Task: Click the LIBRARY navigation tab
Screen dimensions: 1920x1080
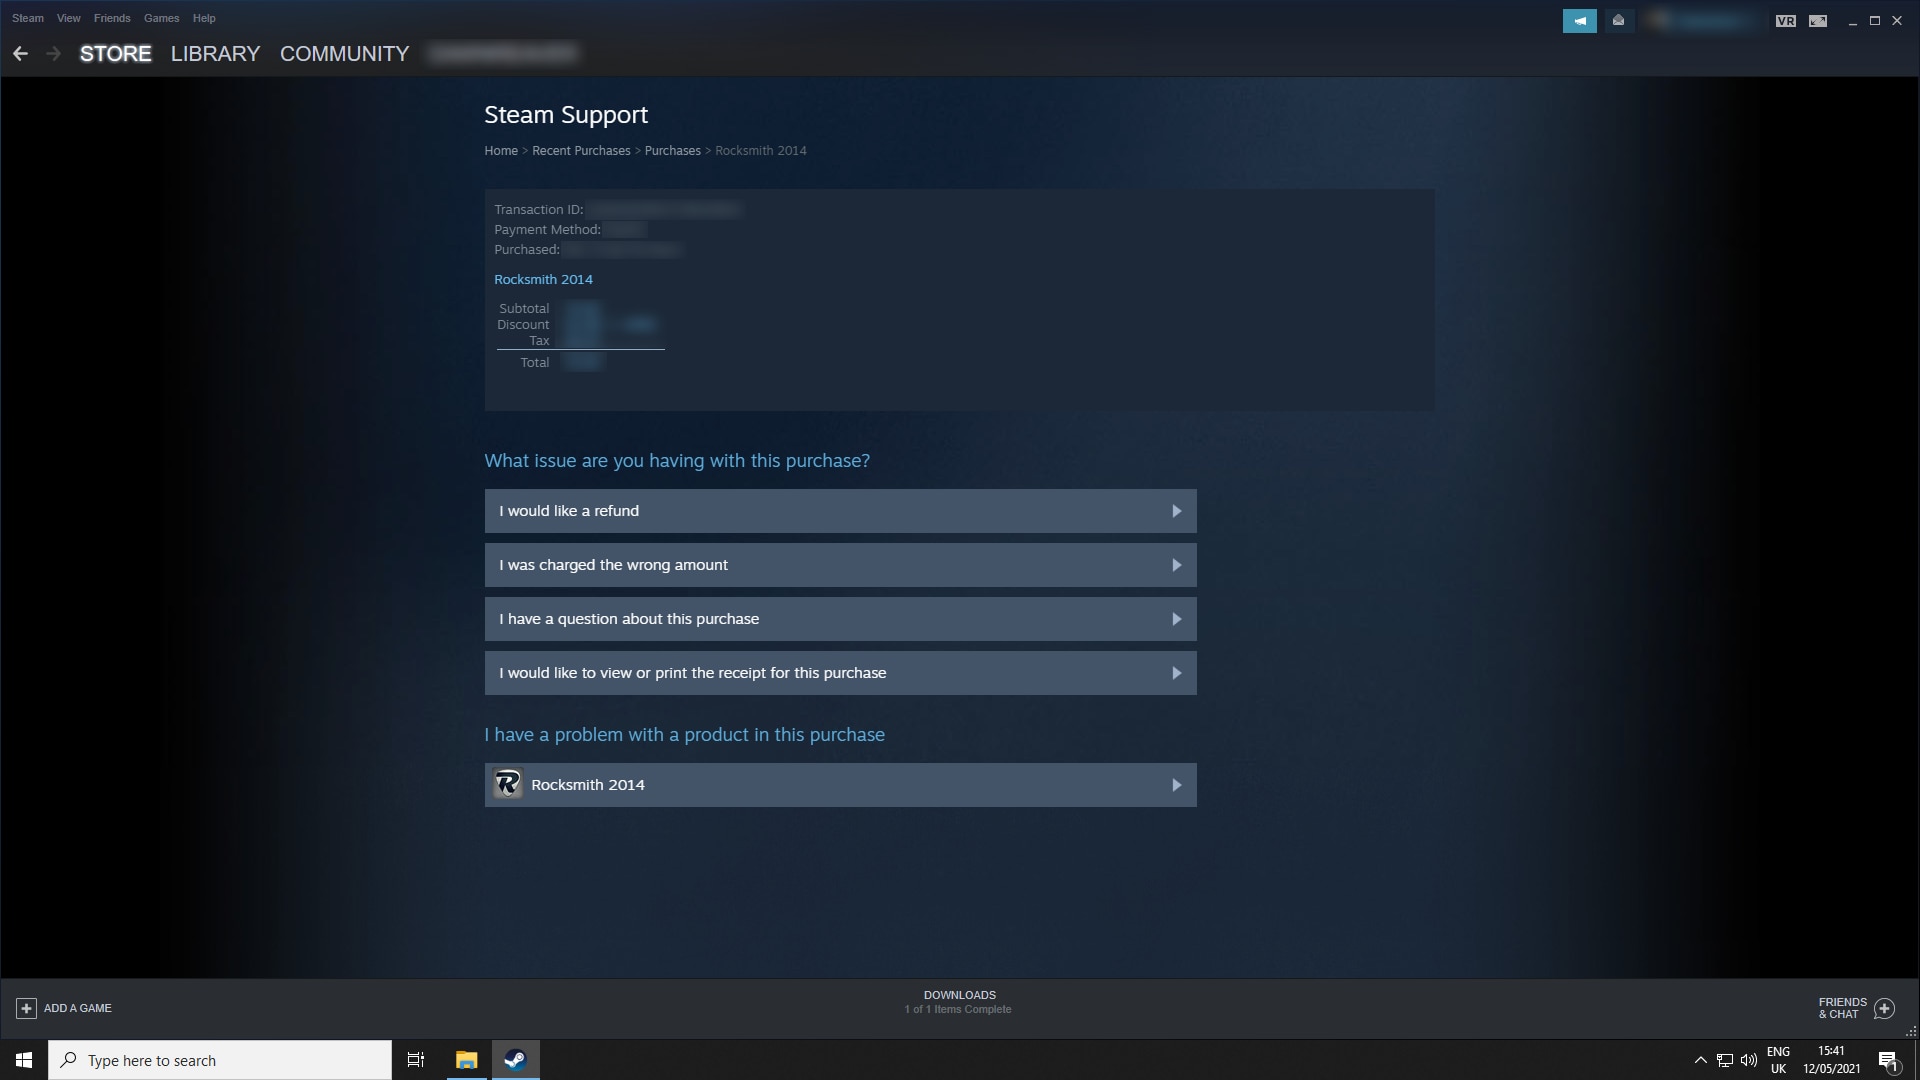Action: pos(215,53)
